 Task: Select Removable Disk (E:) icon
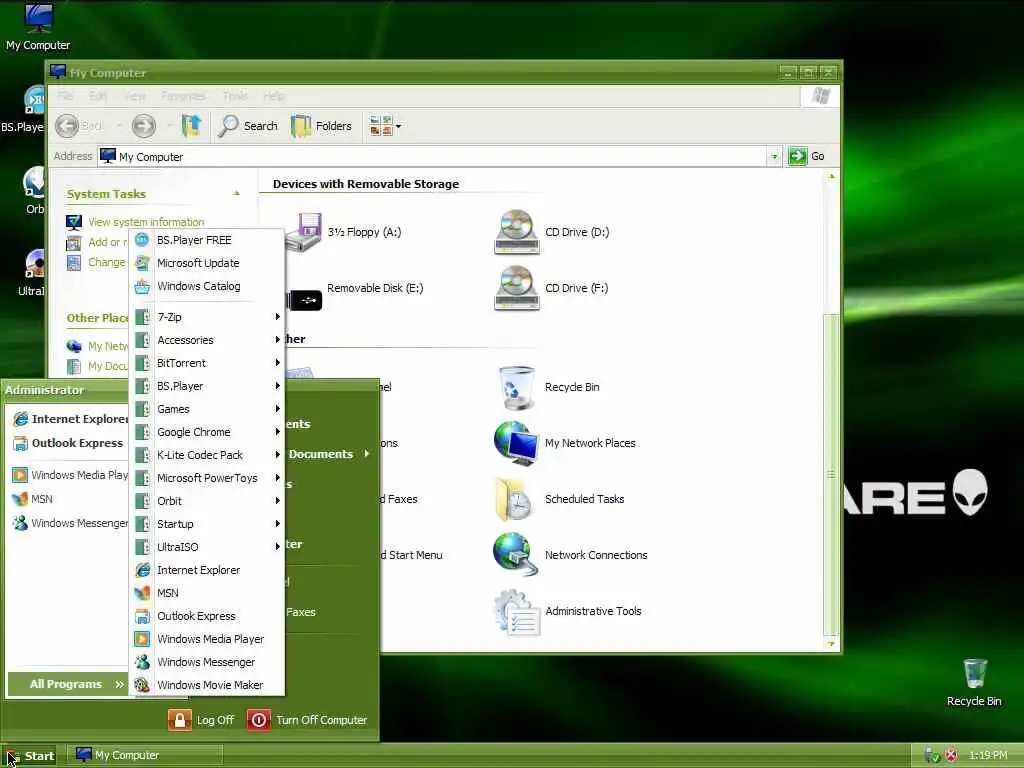[x=355, y=295]
